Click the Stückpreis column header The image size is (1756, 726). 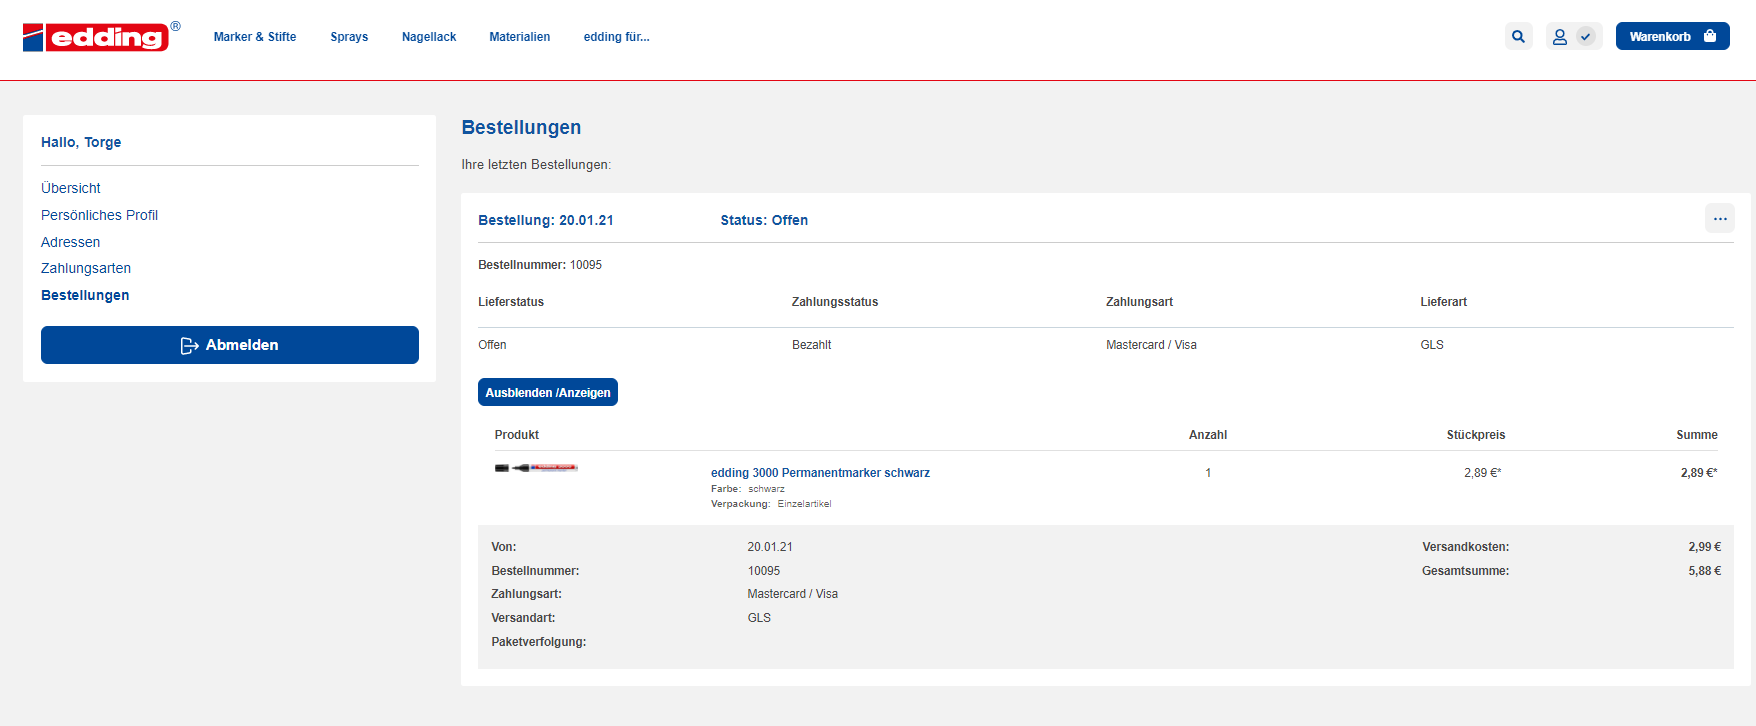(1475, 435)
